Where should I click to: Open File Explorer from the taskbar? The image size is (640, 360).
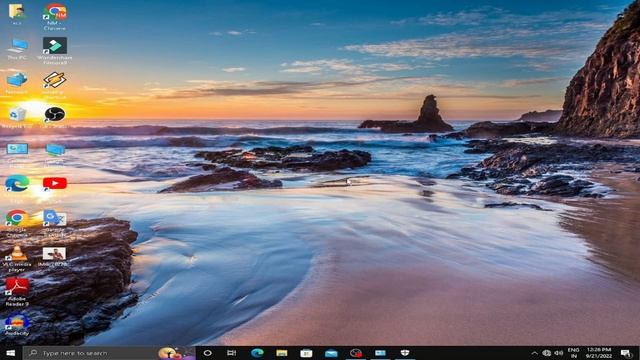282,353
